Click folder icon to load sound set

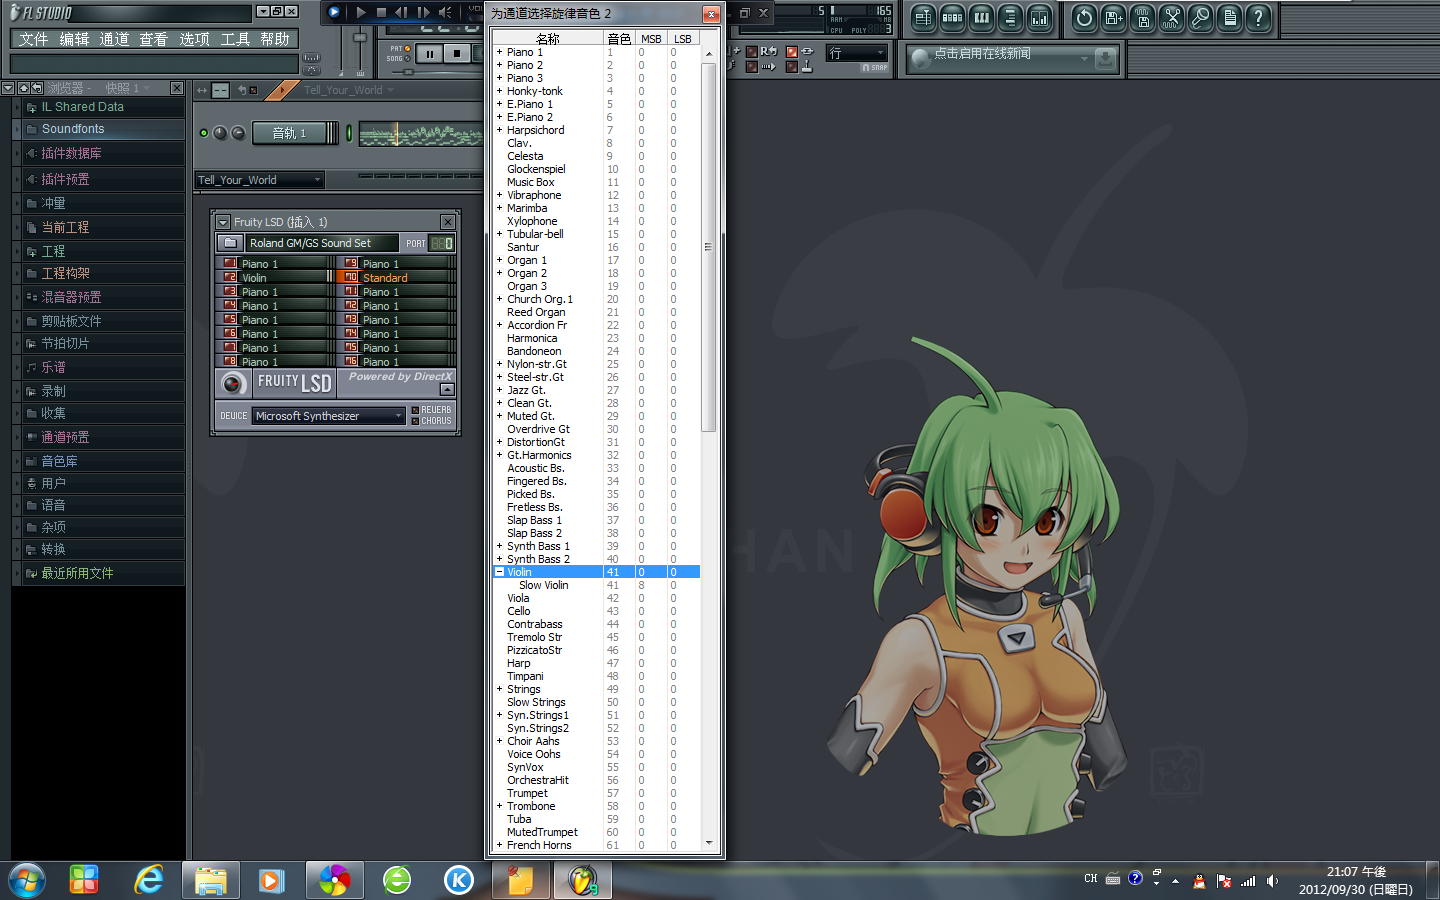click(x=230, y=243)
